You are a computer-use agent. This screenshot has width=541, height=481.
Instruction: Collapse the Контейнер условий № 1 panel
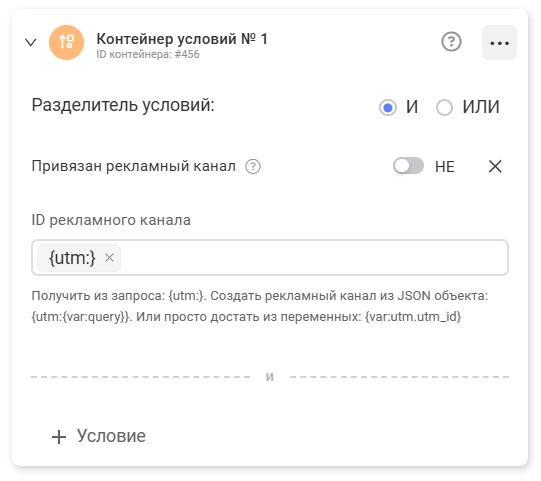pos(31,42)
